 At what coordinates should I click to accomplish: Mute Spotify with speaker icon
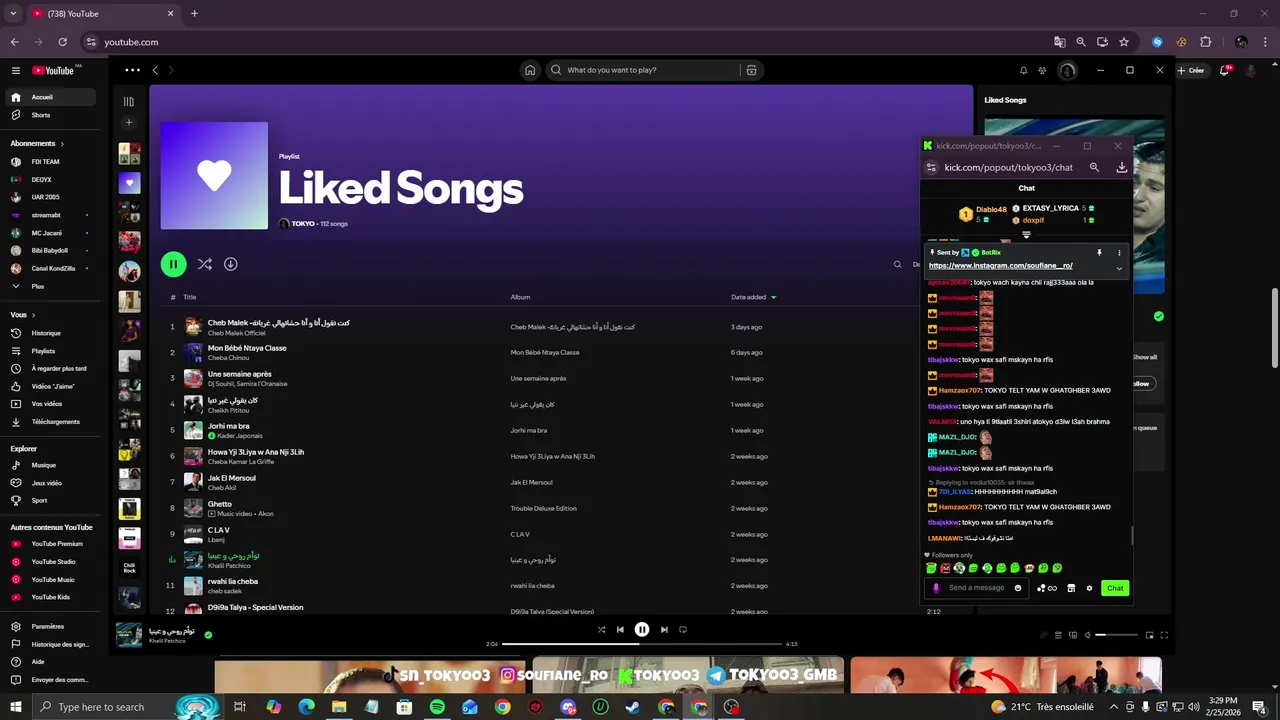tap(1087, 635)
